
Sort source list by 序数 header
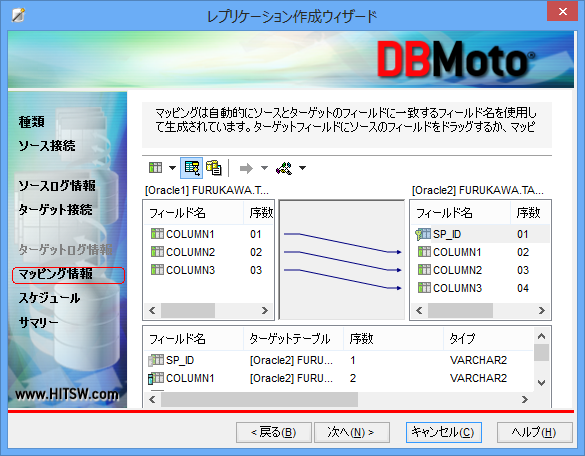click(x=259, y=213)
